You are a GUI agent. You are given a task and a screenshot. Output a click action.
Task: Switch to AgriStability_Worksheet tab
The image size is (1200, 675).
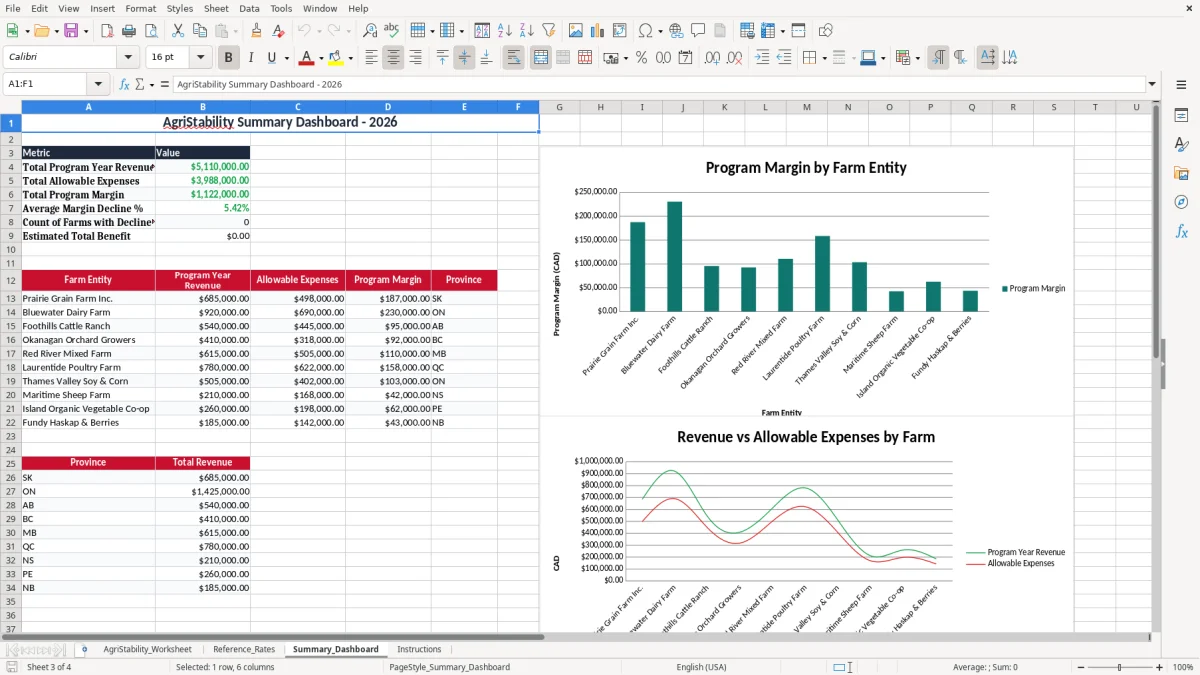147,649
